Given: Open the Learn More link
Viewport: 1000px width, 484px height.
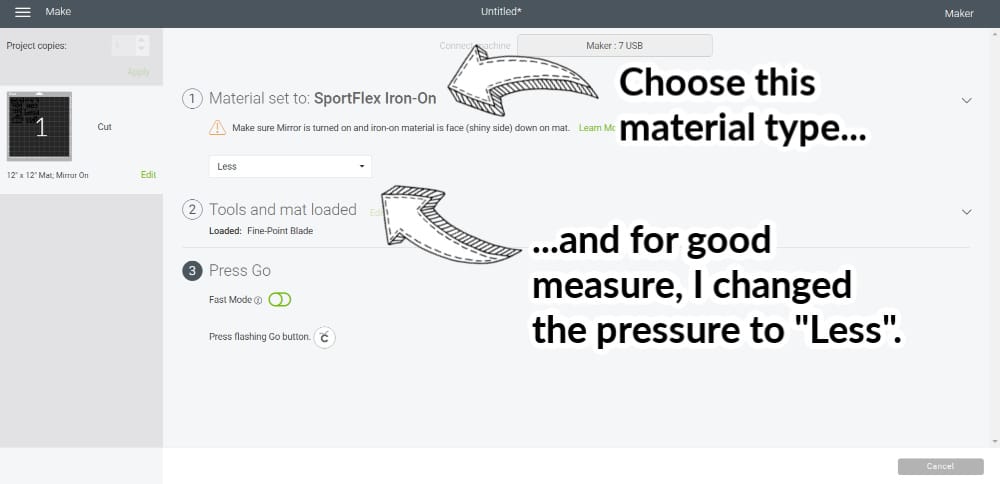Looking at the screenshot, I should (x=597, y=128).
